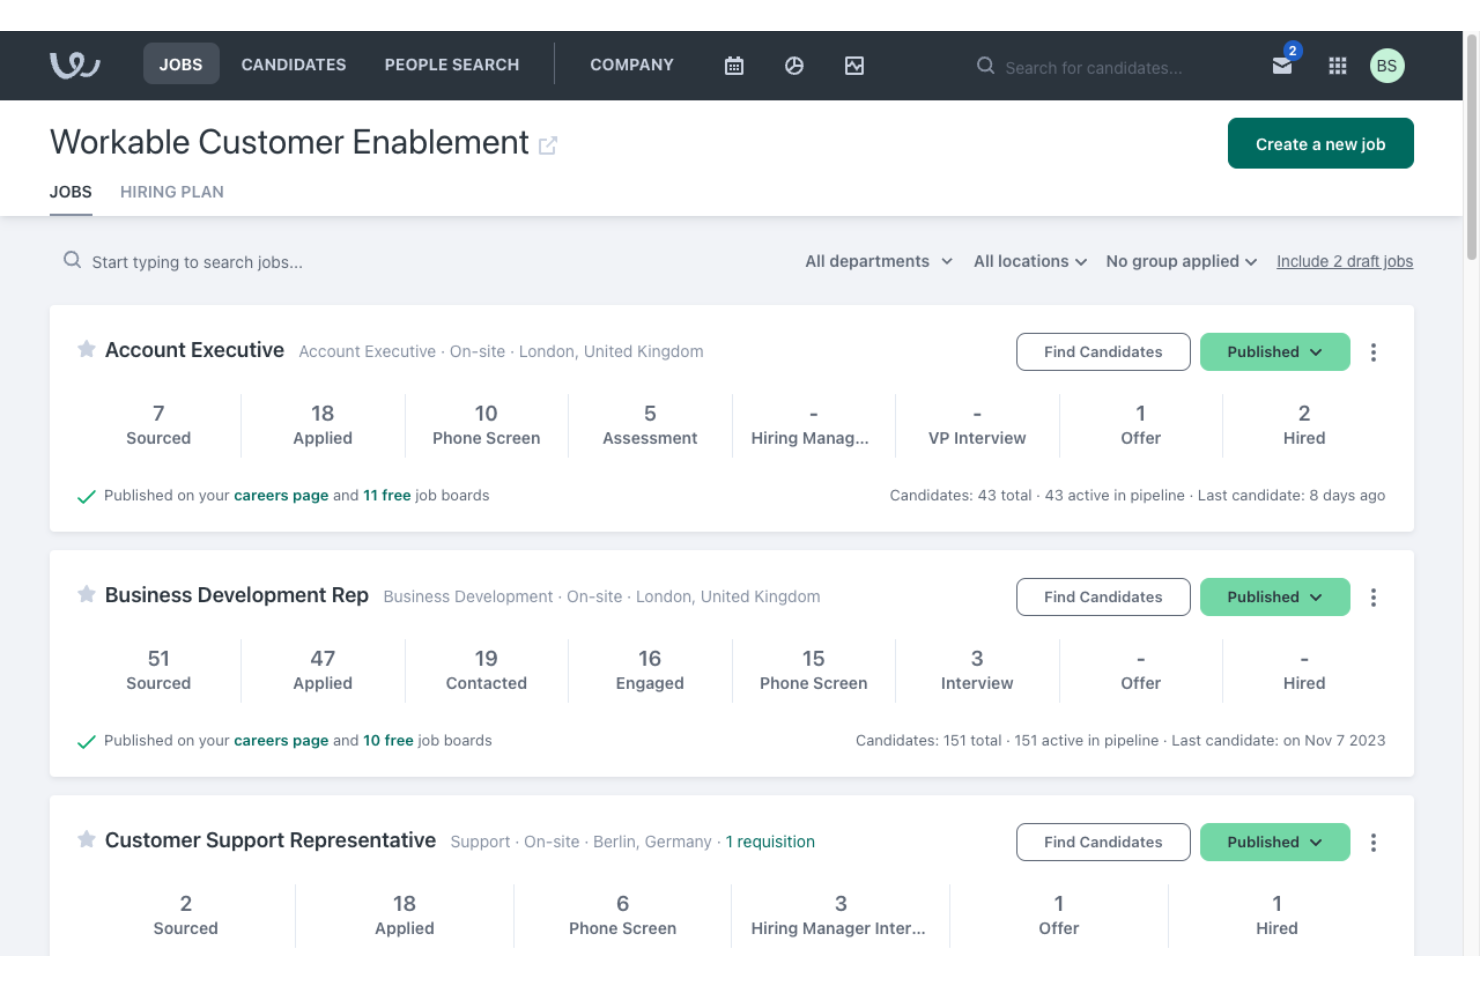The image size is (1480, 987).
Task: Go to the Jobs nav item
Action: [x=181, y=64]
